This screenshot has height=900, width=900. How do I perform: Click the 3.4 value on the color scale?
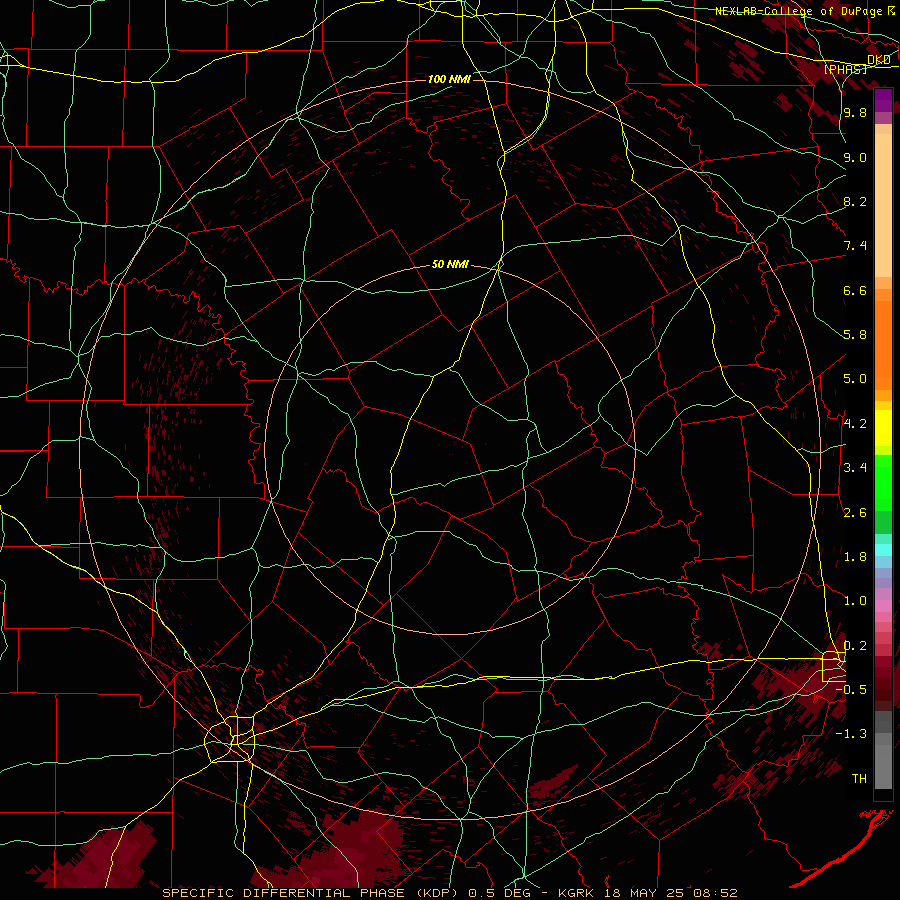click(855, 468)
